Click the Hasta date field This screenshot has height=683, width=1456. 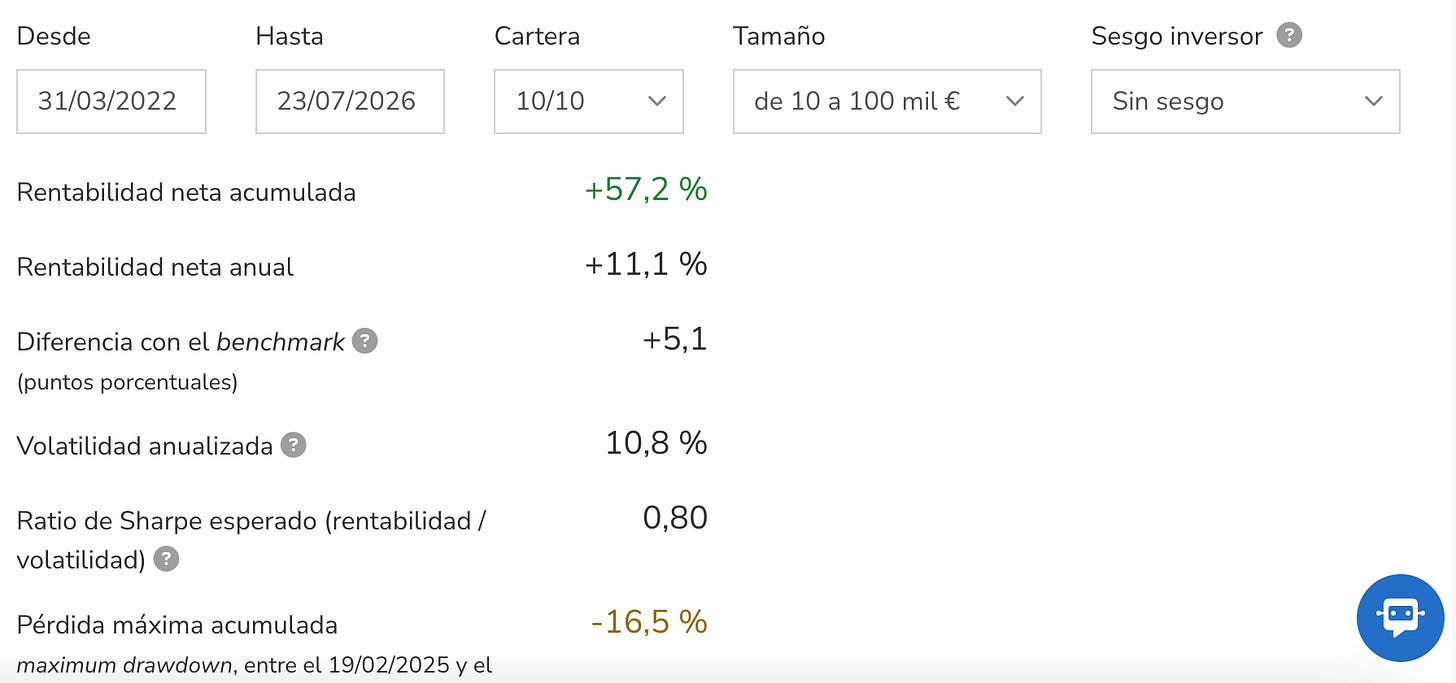[x=350, y=101]
